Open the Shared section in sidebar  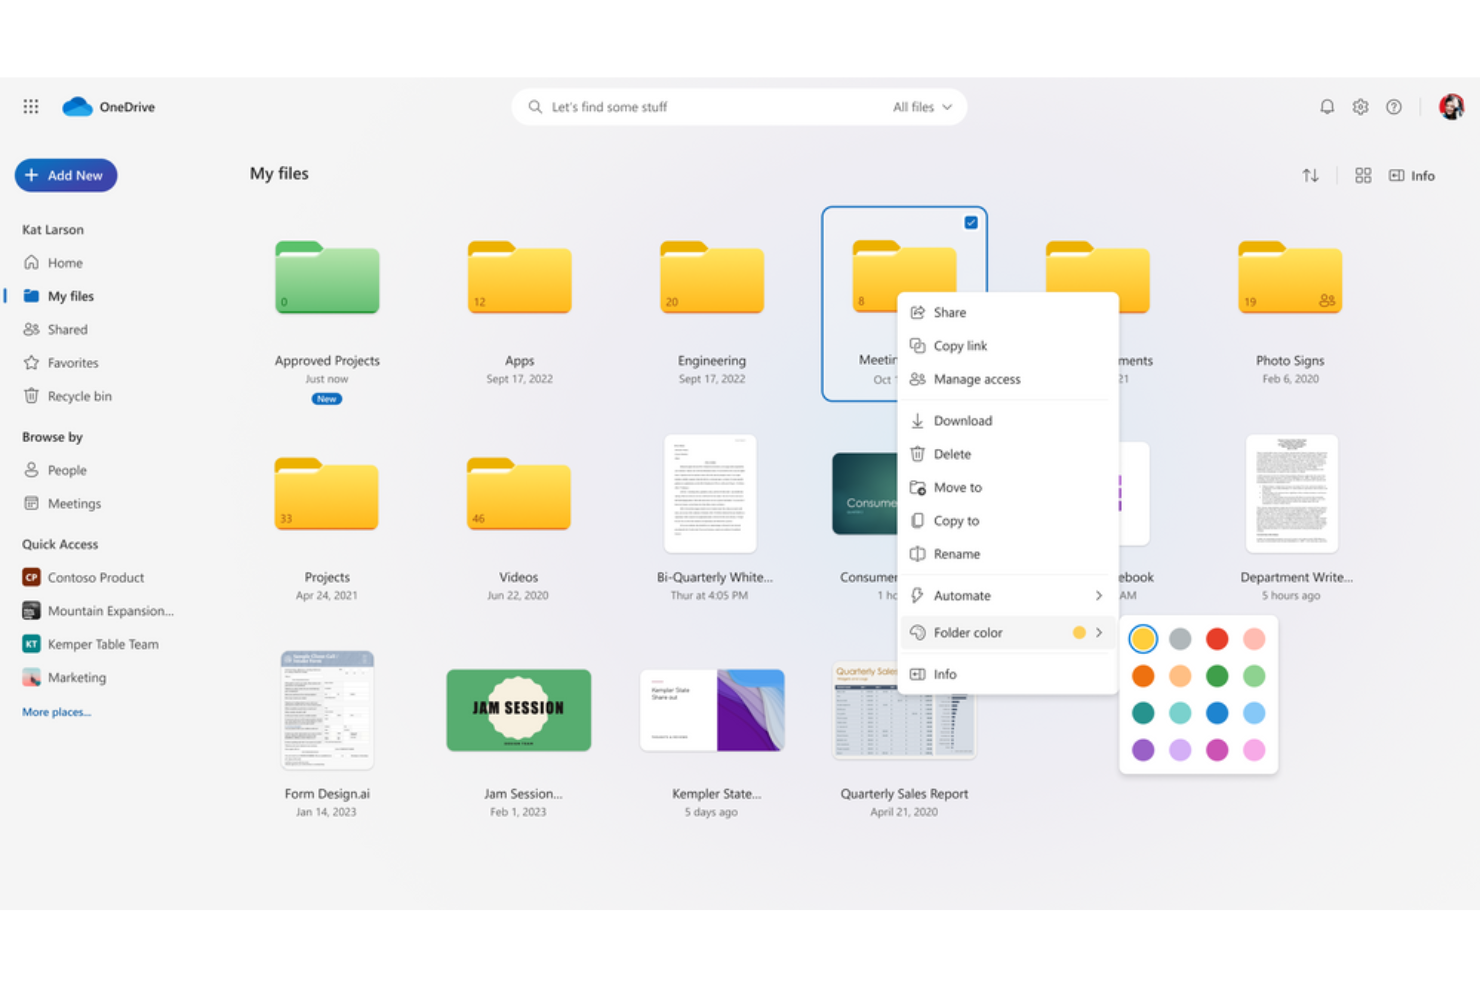click(x=56, y=329)
